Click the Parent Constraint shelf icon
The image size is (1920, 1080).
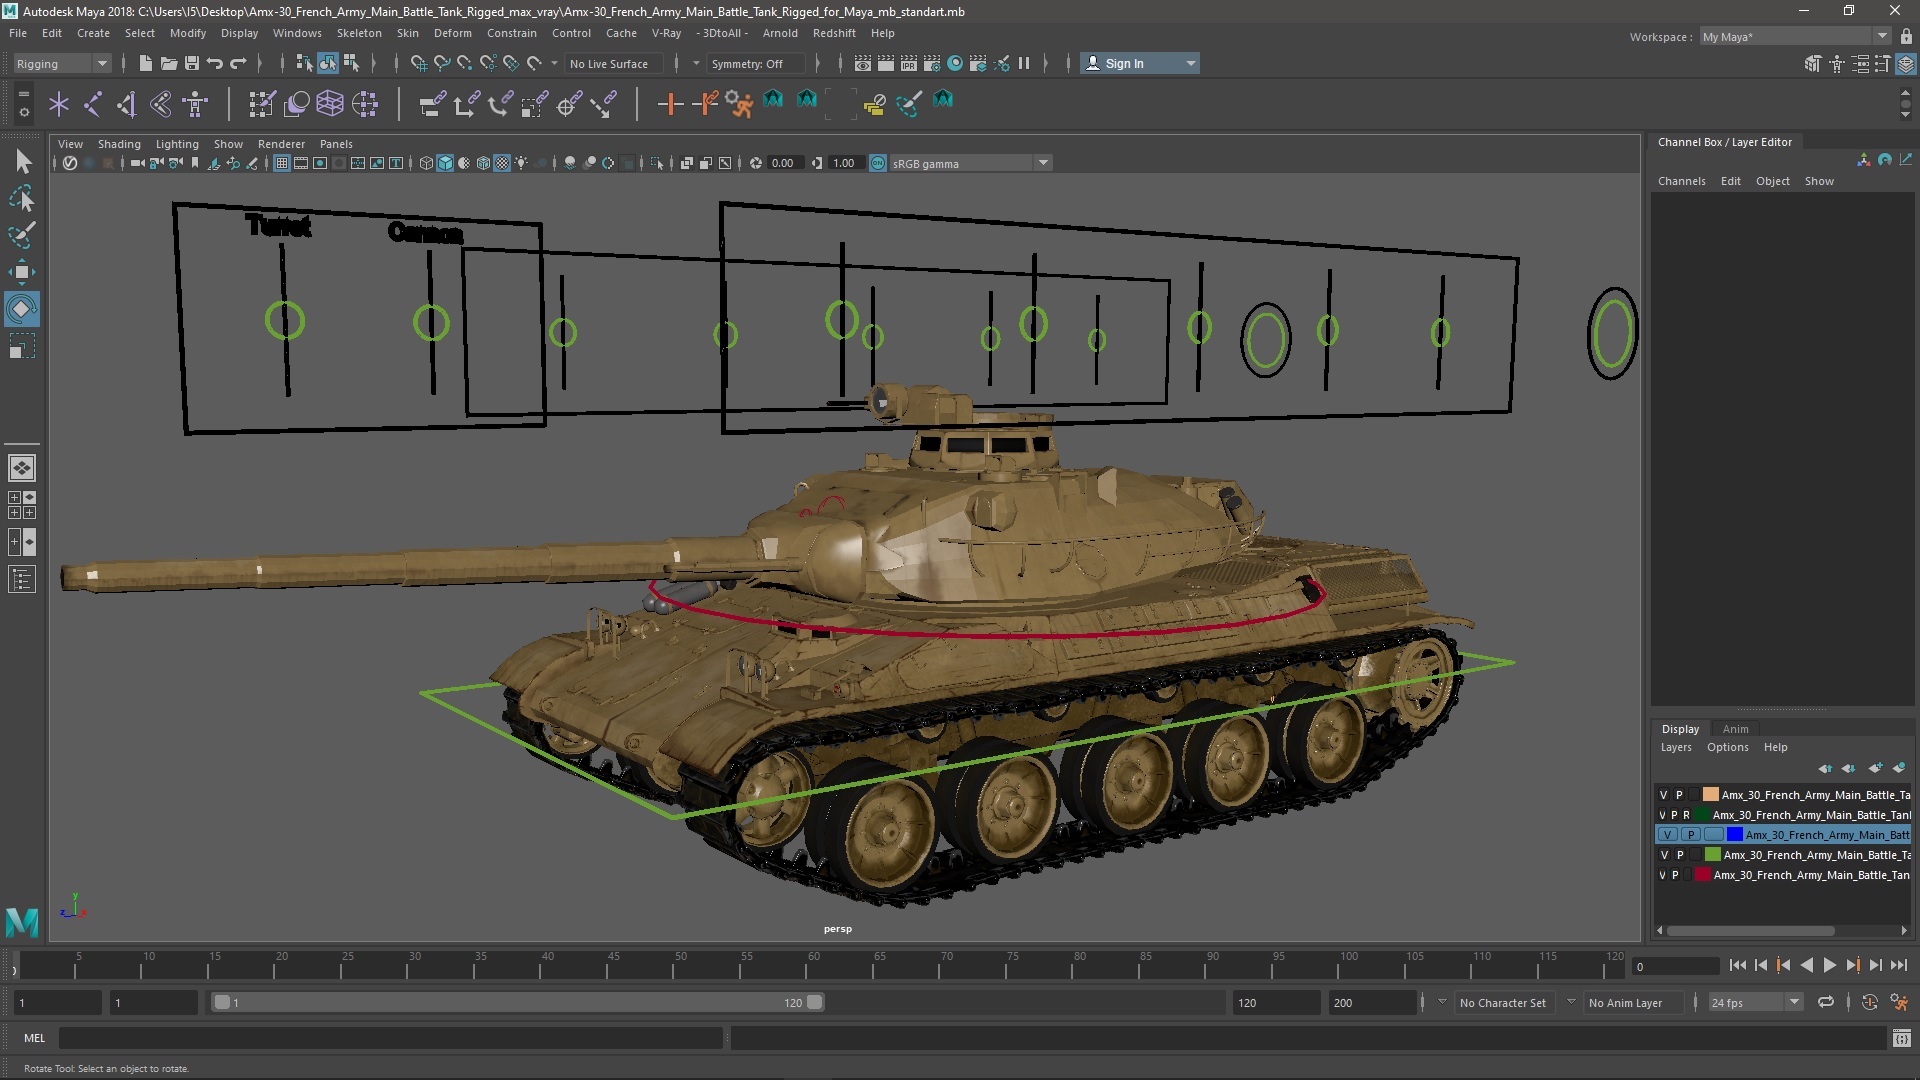432,104
